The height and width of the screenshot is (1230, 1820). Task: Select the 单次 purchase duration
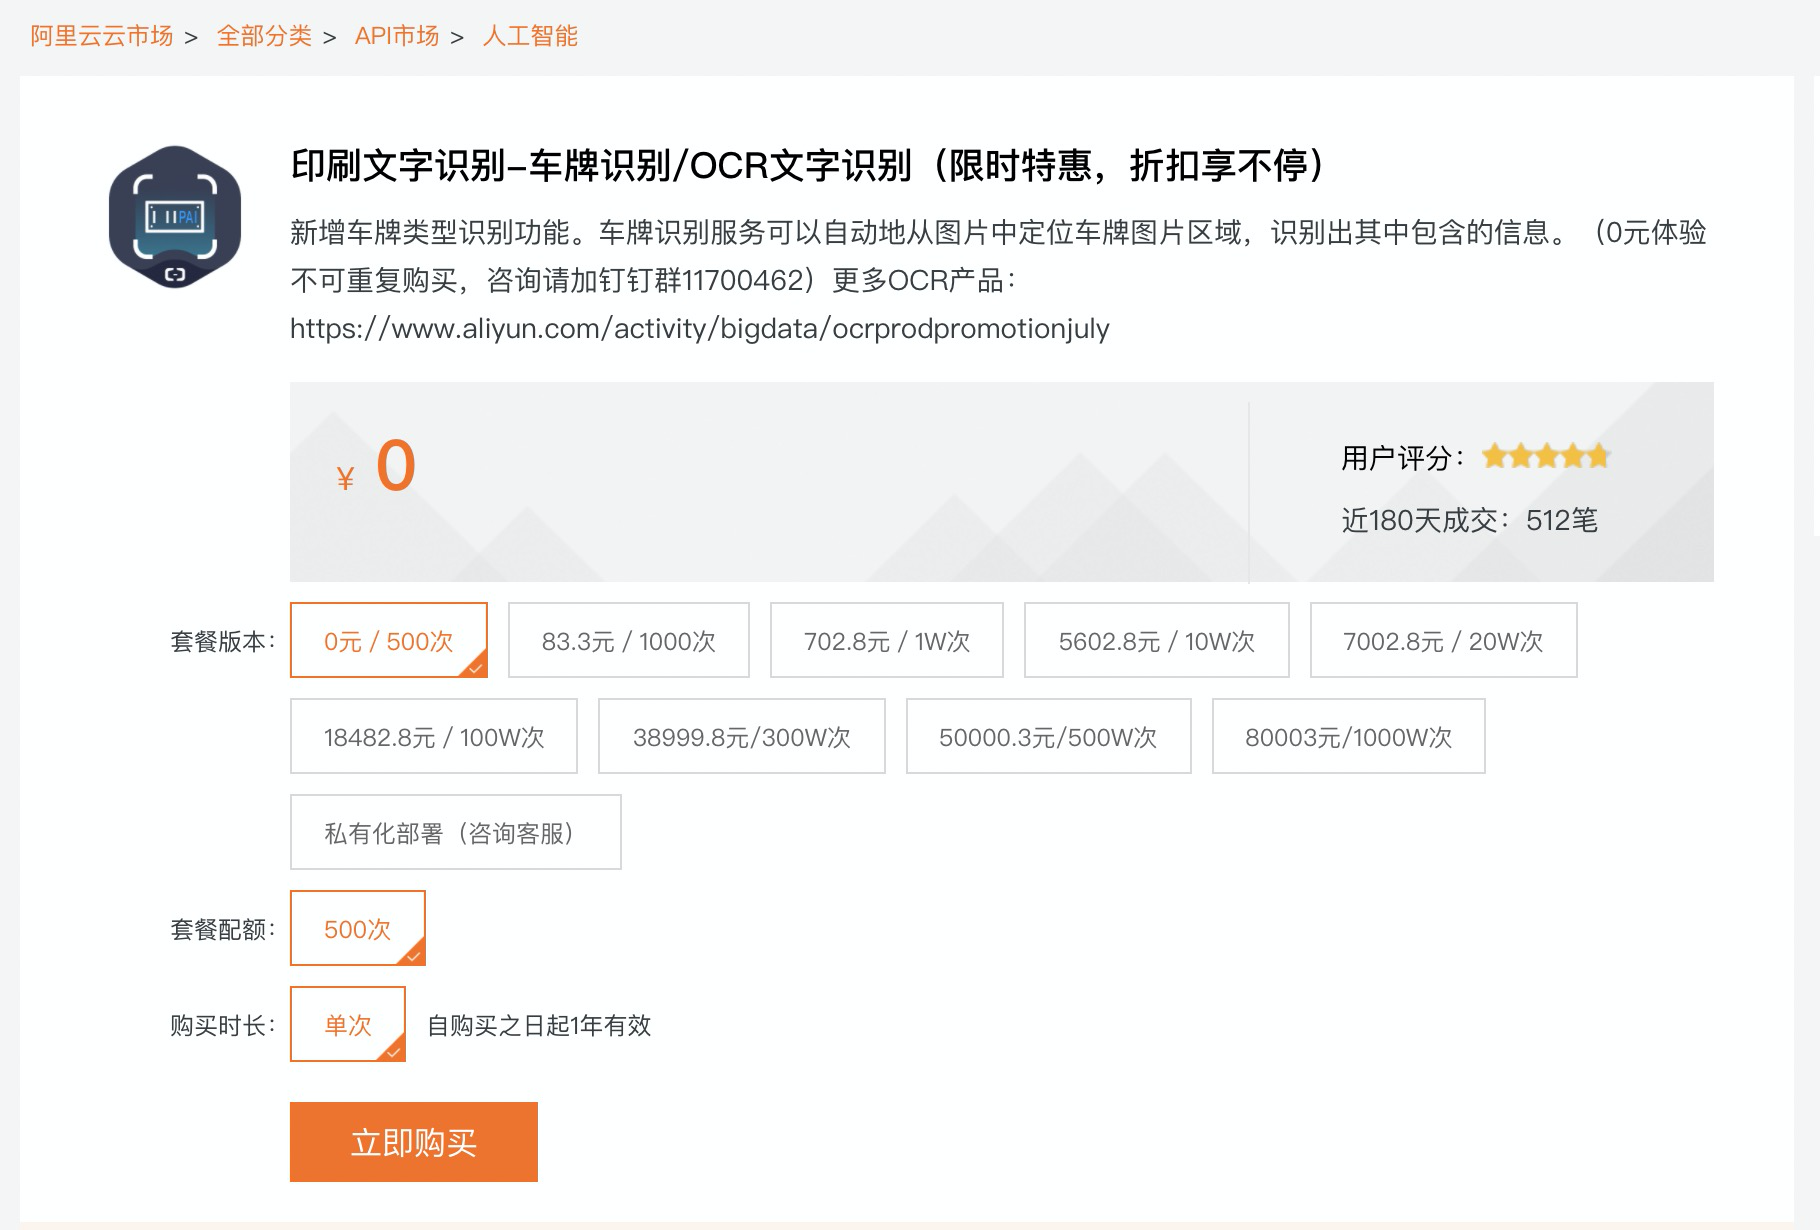pos(348,1024)
